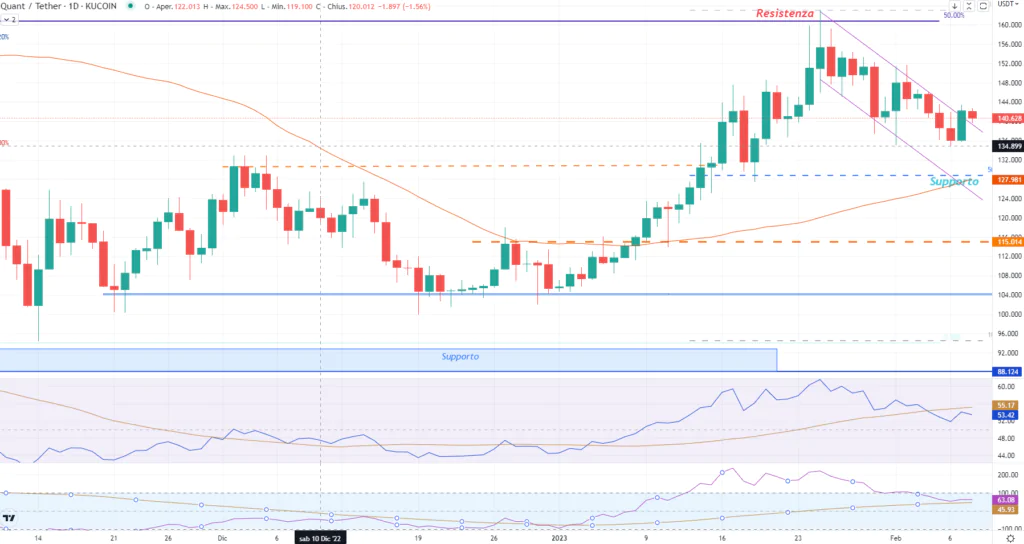Click the 100.000 price scale label

[1010, 314]
